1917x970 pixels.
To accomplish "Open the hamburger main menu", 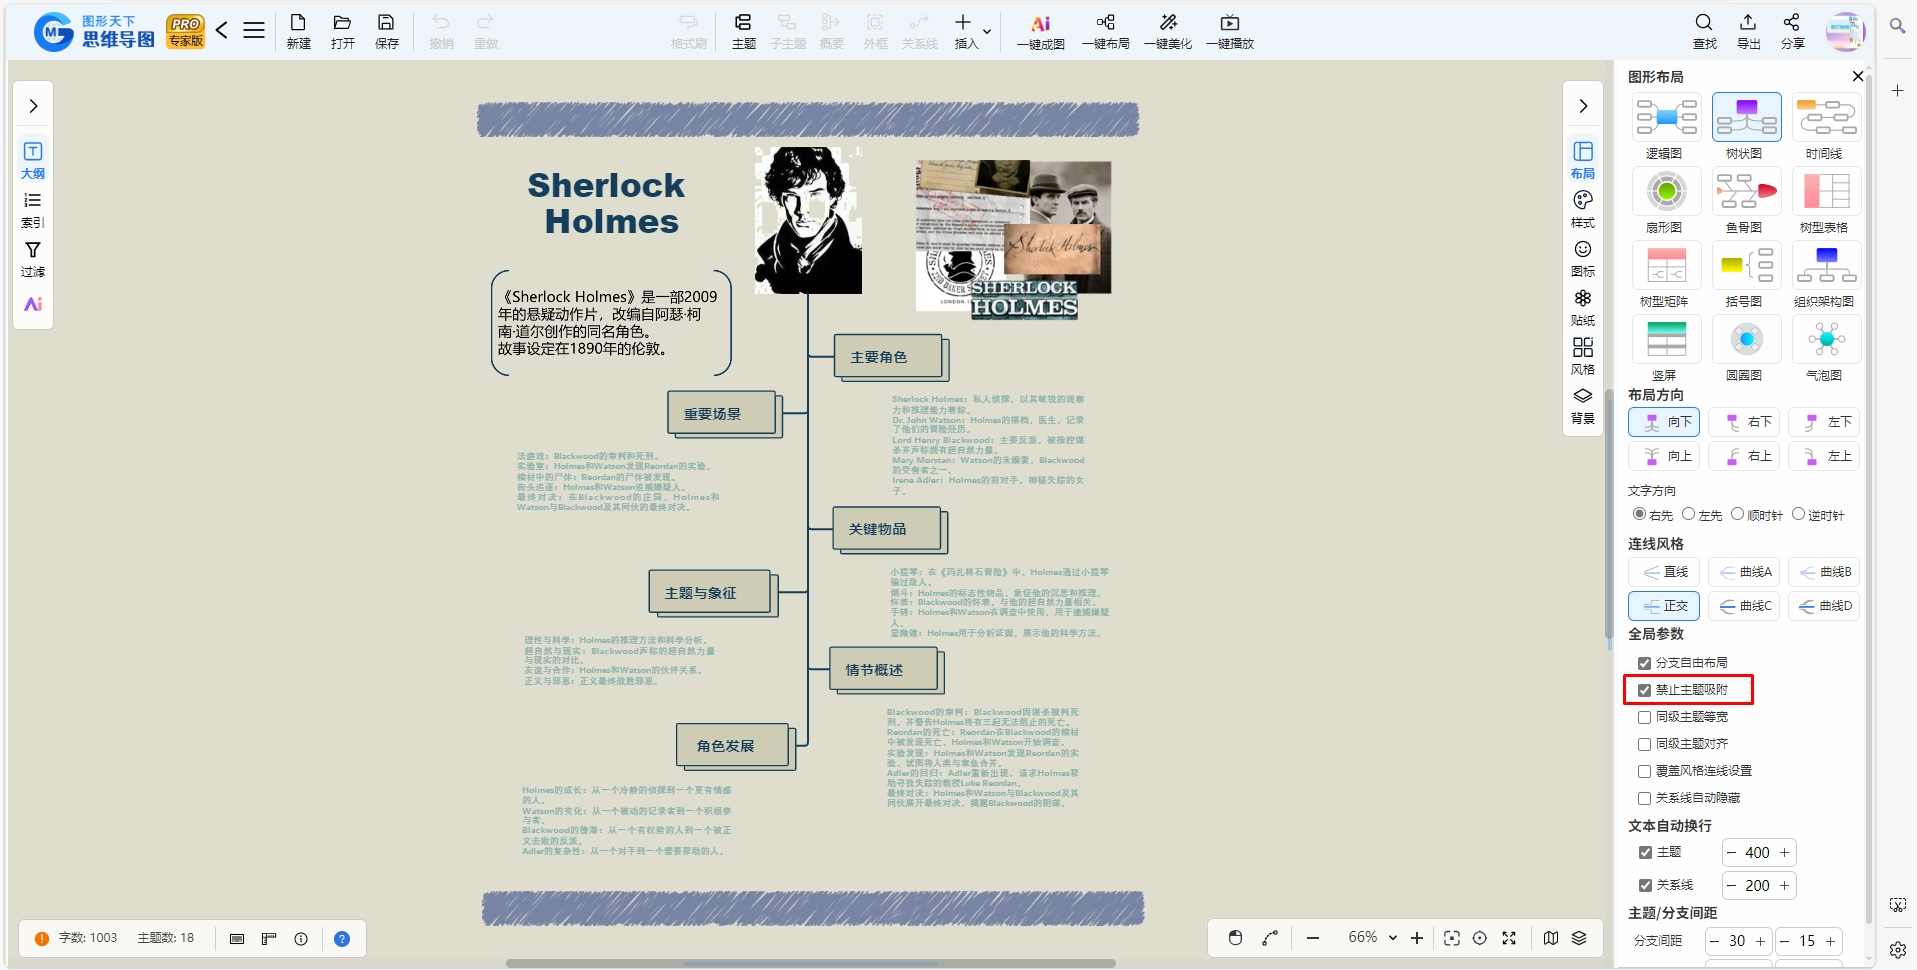I will pyautogui.click(x=254, y=31).
